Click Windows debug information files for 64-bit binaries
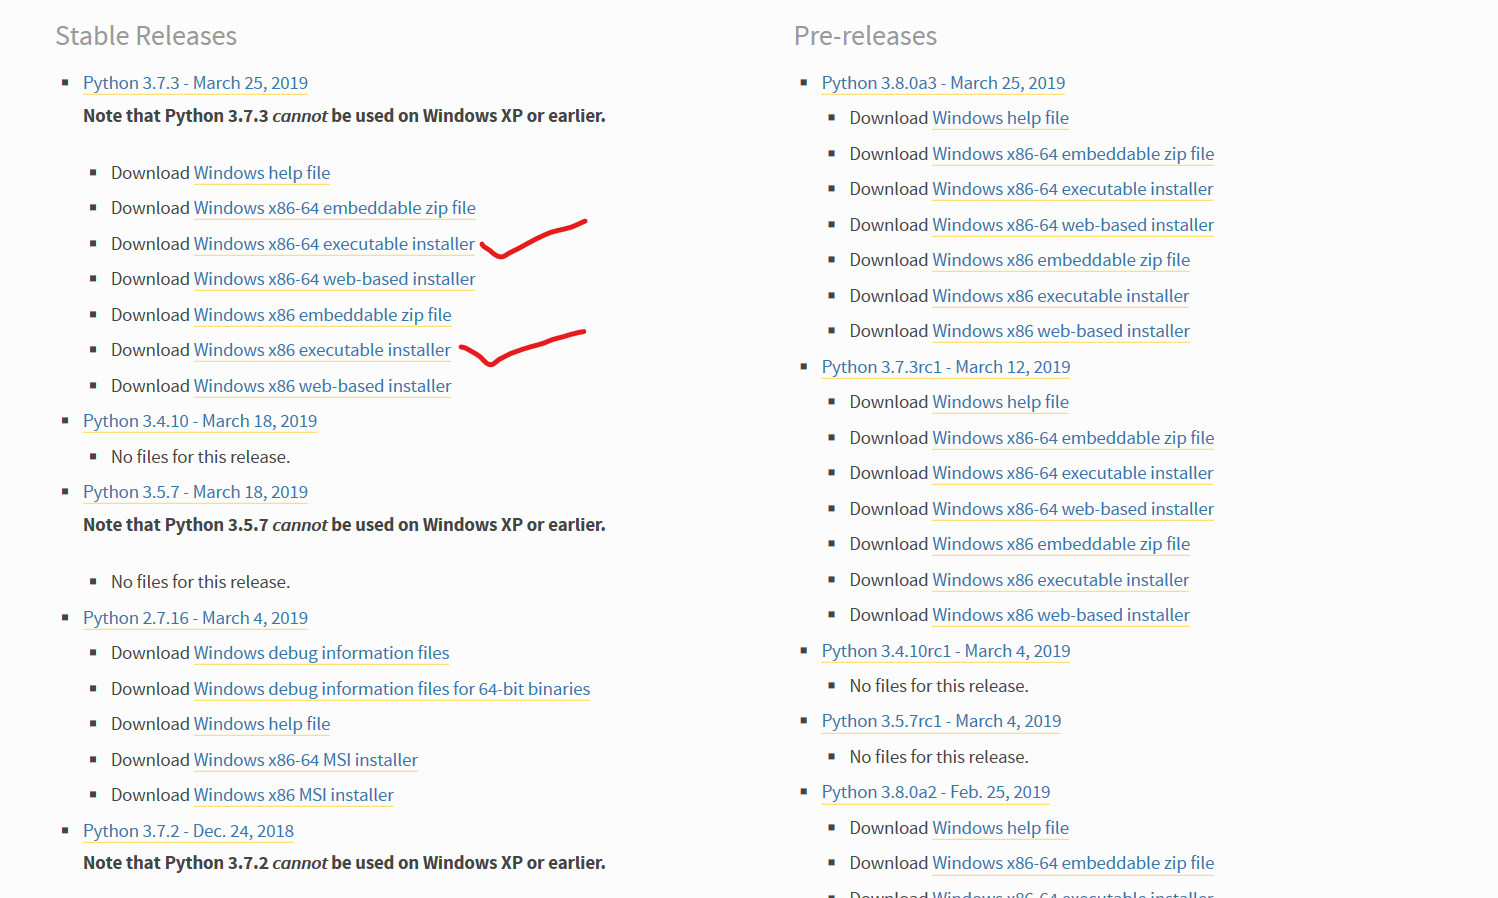1498x898 pixels. 392,689
